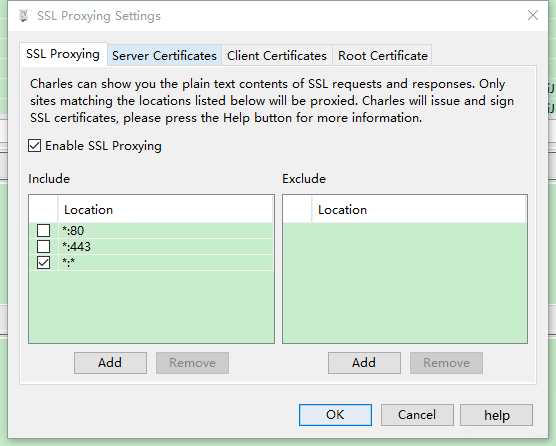Screen dimensions: 556x446
Task: Add a new Include location
Action: point(110,363)
